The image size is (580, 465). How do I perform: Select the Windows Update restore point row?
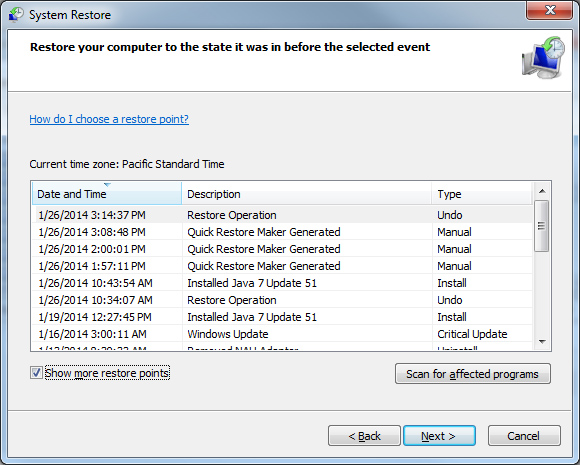282,334
